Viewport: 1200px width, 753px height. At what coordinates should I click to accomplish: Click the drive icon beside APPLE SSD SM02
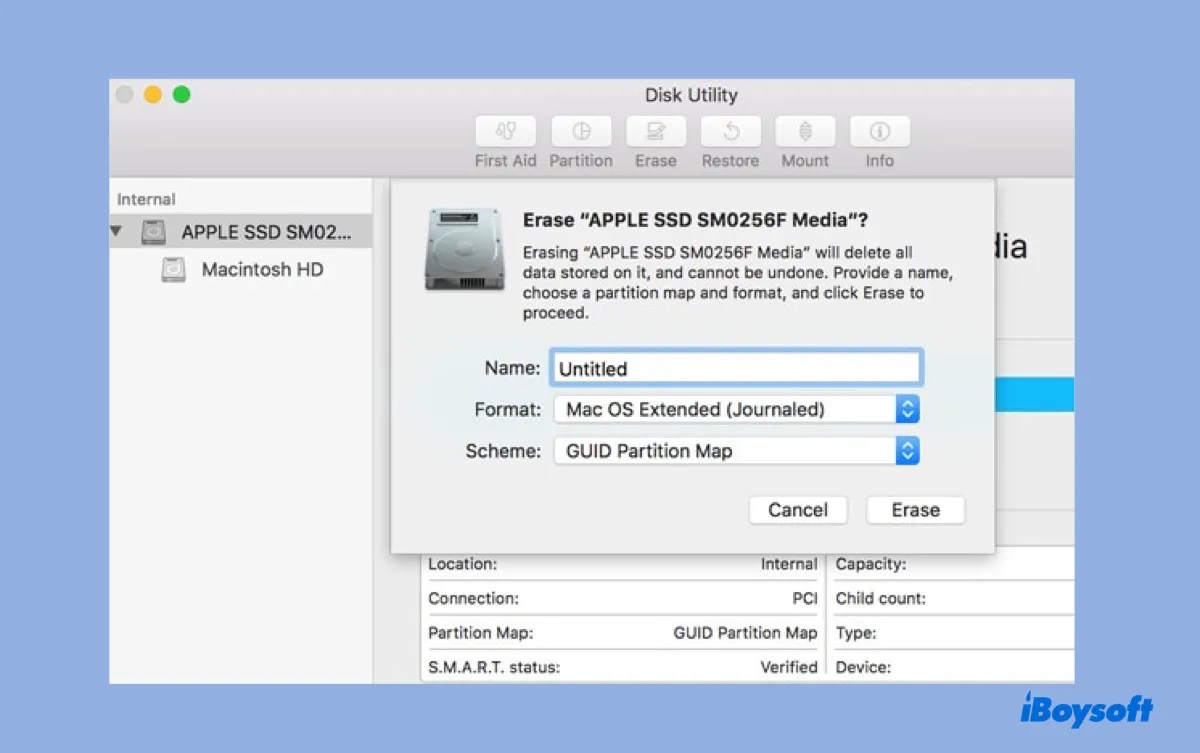[x=153, y=231]
